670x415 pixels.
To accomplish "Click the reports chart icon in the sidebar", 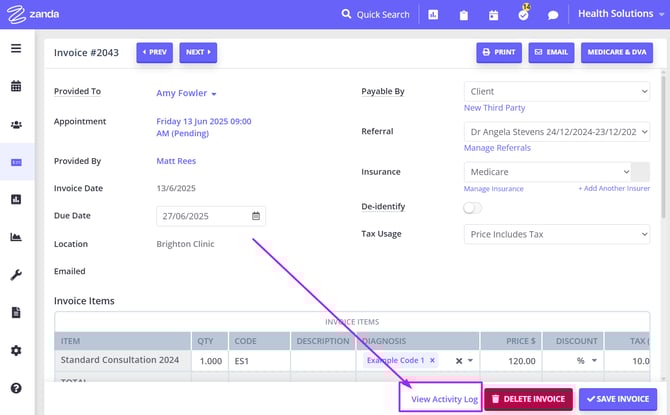I will (x=16, y=237).
